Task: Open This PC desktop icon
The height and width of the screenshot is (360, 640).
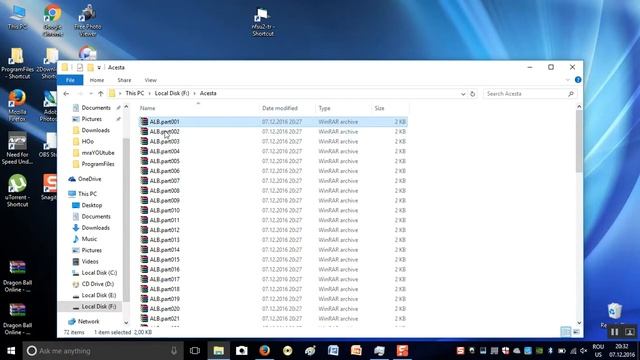Action: coord(17,17)
